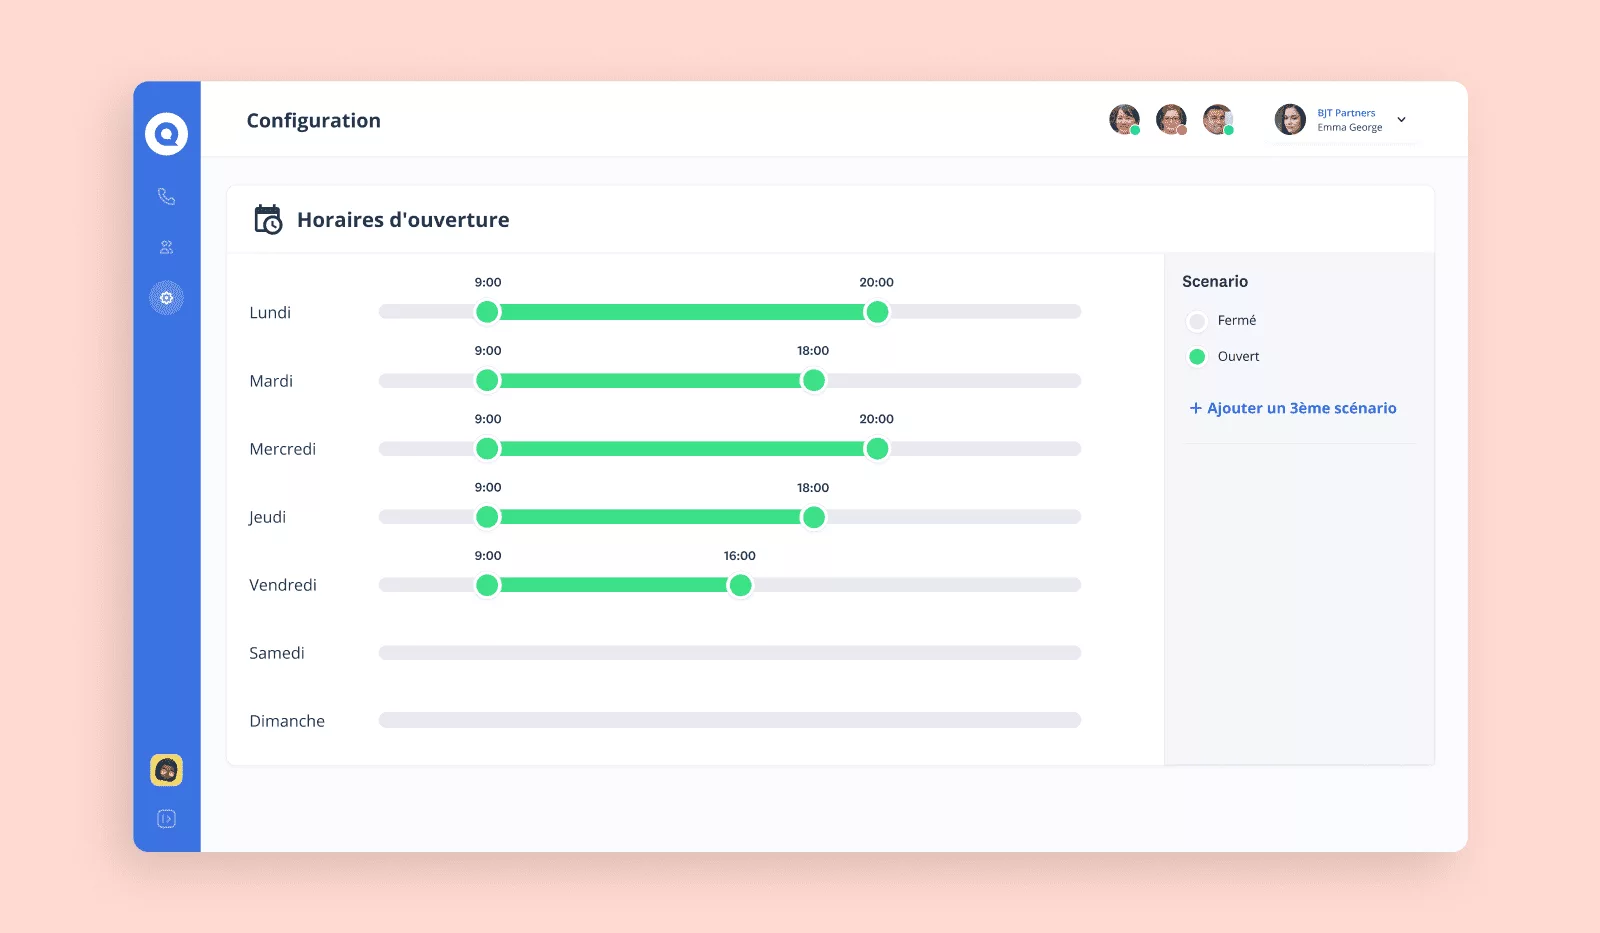Image resolution: width=1600 pixels, height=933 pixels.
Task: Click the Fermé scenario label
Action: pyautogui.click(x=1237, y=321)
